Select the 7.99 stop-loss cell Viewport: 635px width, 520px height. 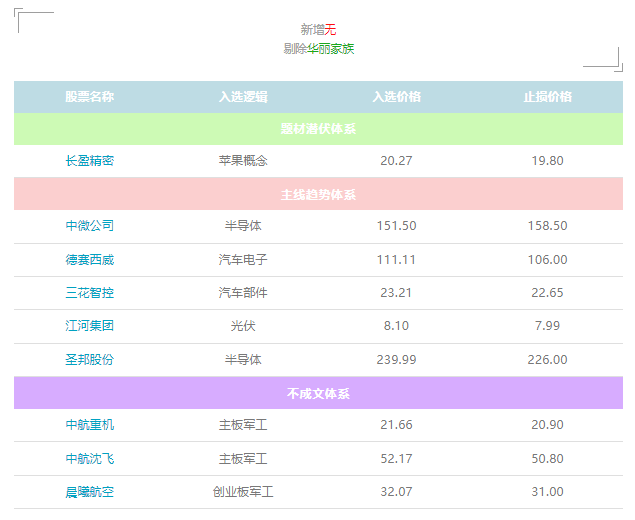tap(548, 326)
